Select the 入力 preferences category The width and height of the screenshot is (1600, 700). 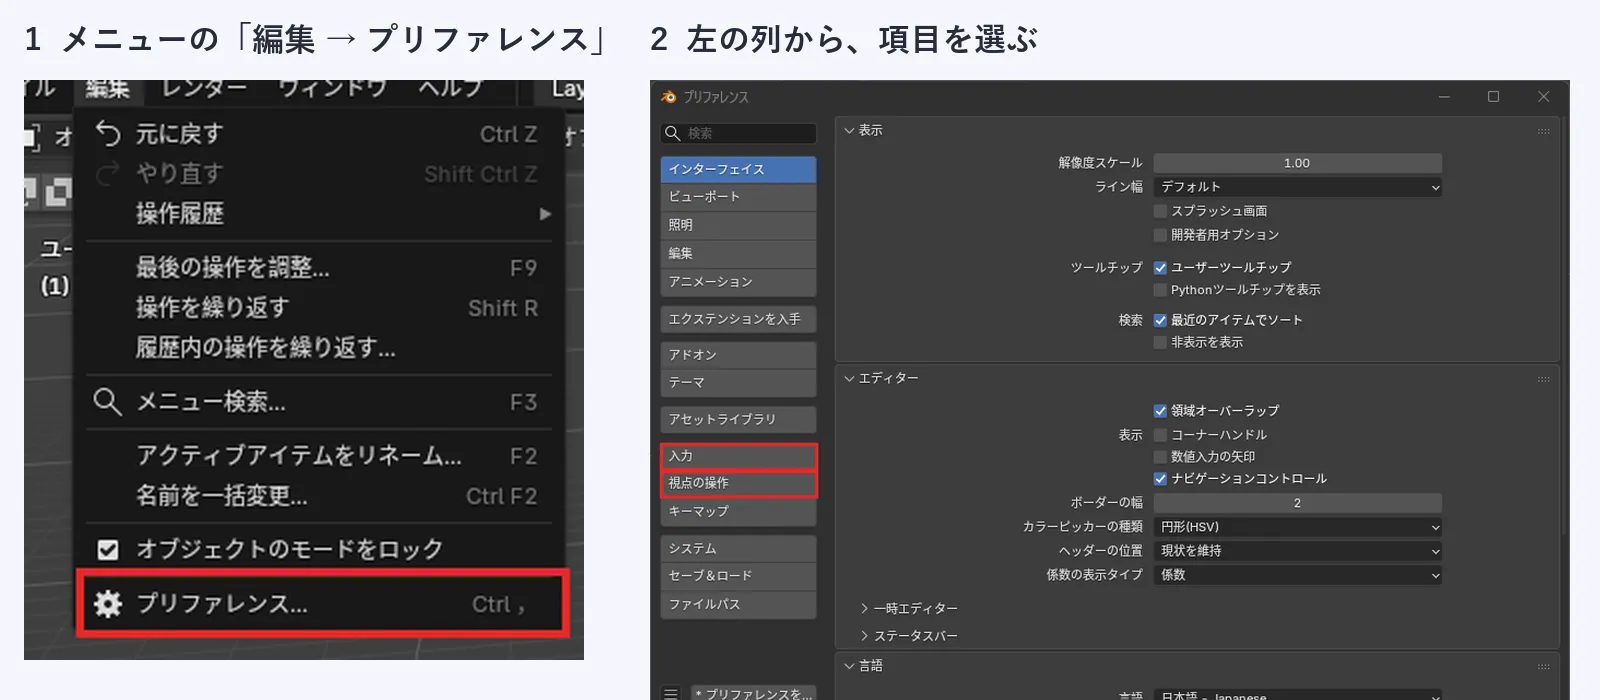pos(738,456)
